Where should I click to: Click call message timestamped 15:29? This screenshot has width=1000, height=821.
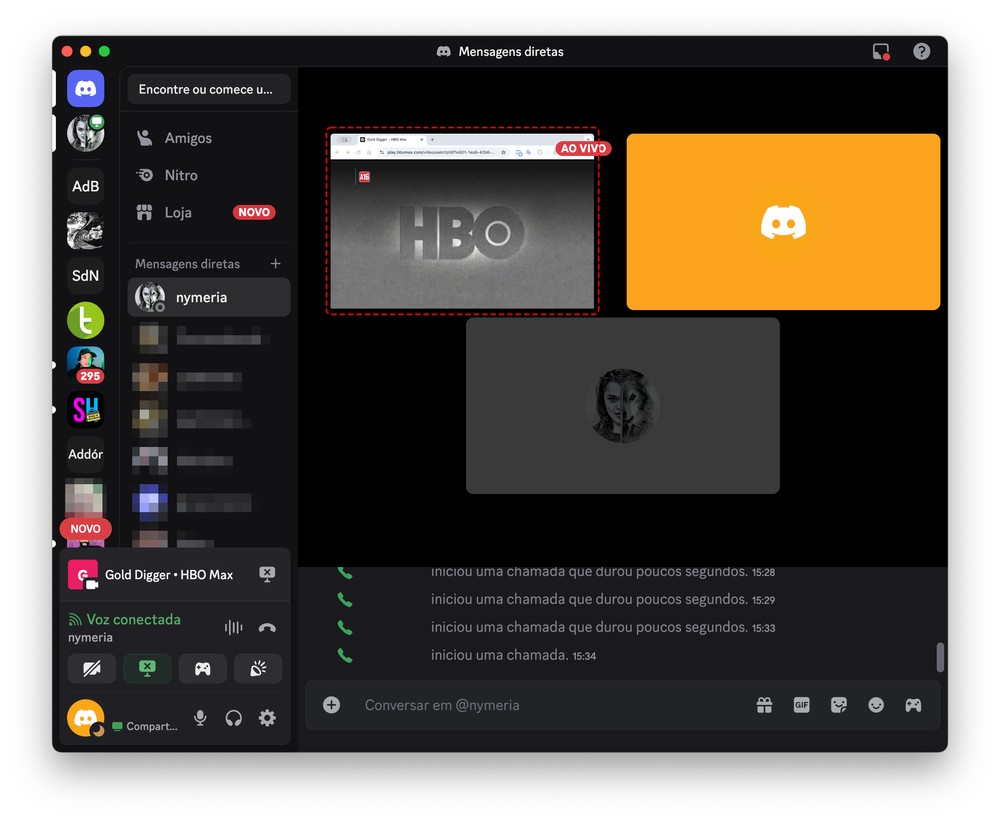[x=603, y=599]
